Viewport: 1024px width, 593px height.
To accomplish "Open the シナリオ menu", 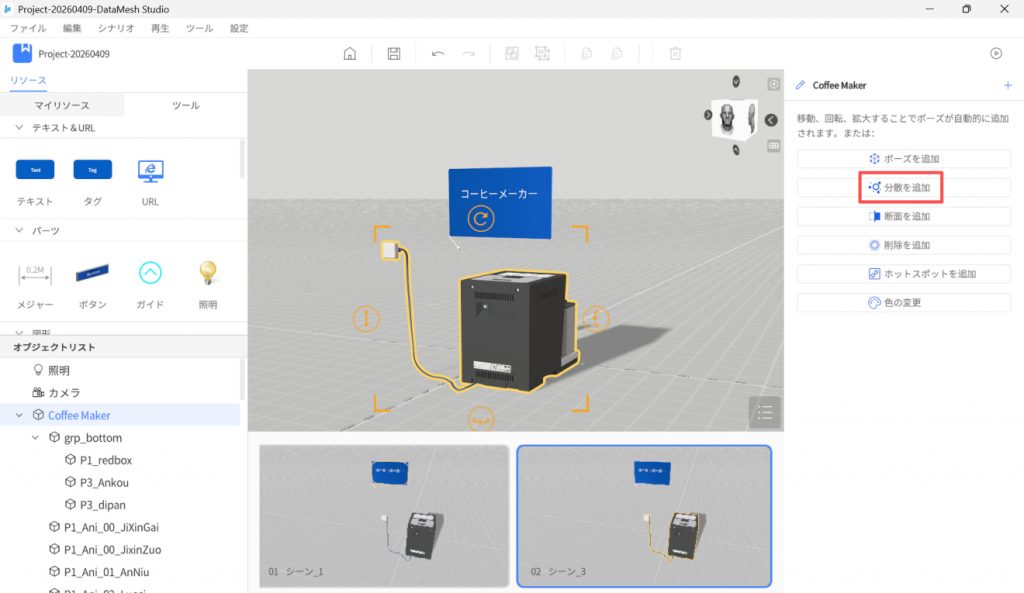I will tap(116, 28).
